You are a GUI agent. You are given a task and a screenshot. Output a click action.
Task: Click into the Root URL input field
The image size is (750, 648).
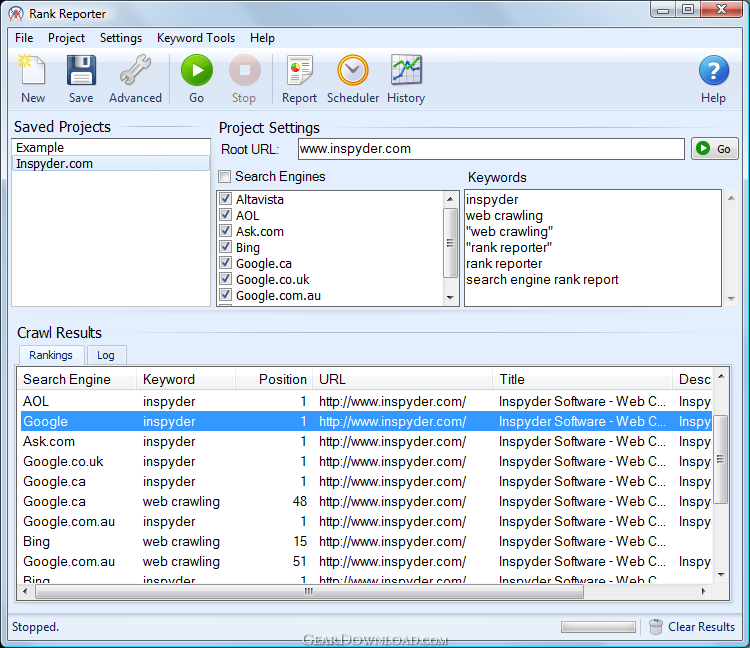(x=491, y=149)
